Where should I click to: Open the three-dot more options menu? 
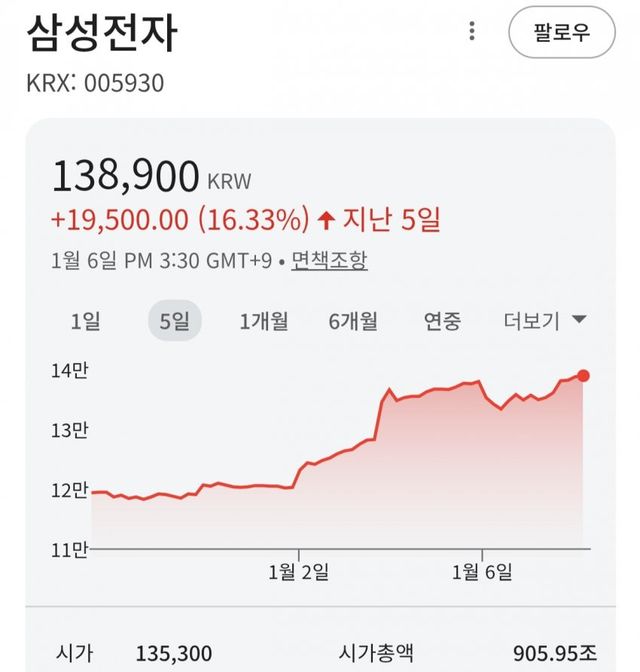point(472,32)
